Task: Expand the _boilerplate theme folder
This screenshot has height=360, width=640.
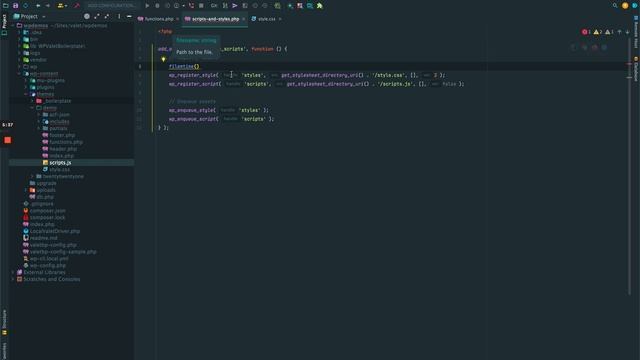Action: coord(32,101)
